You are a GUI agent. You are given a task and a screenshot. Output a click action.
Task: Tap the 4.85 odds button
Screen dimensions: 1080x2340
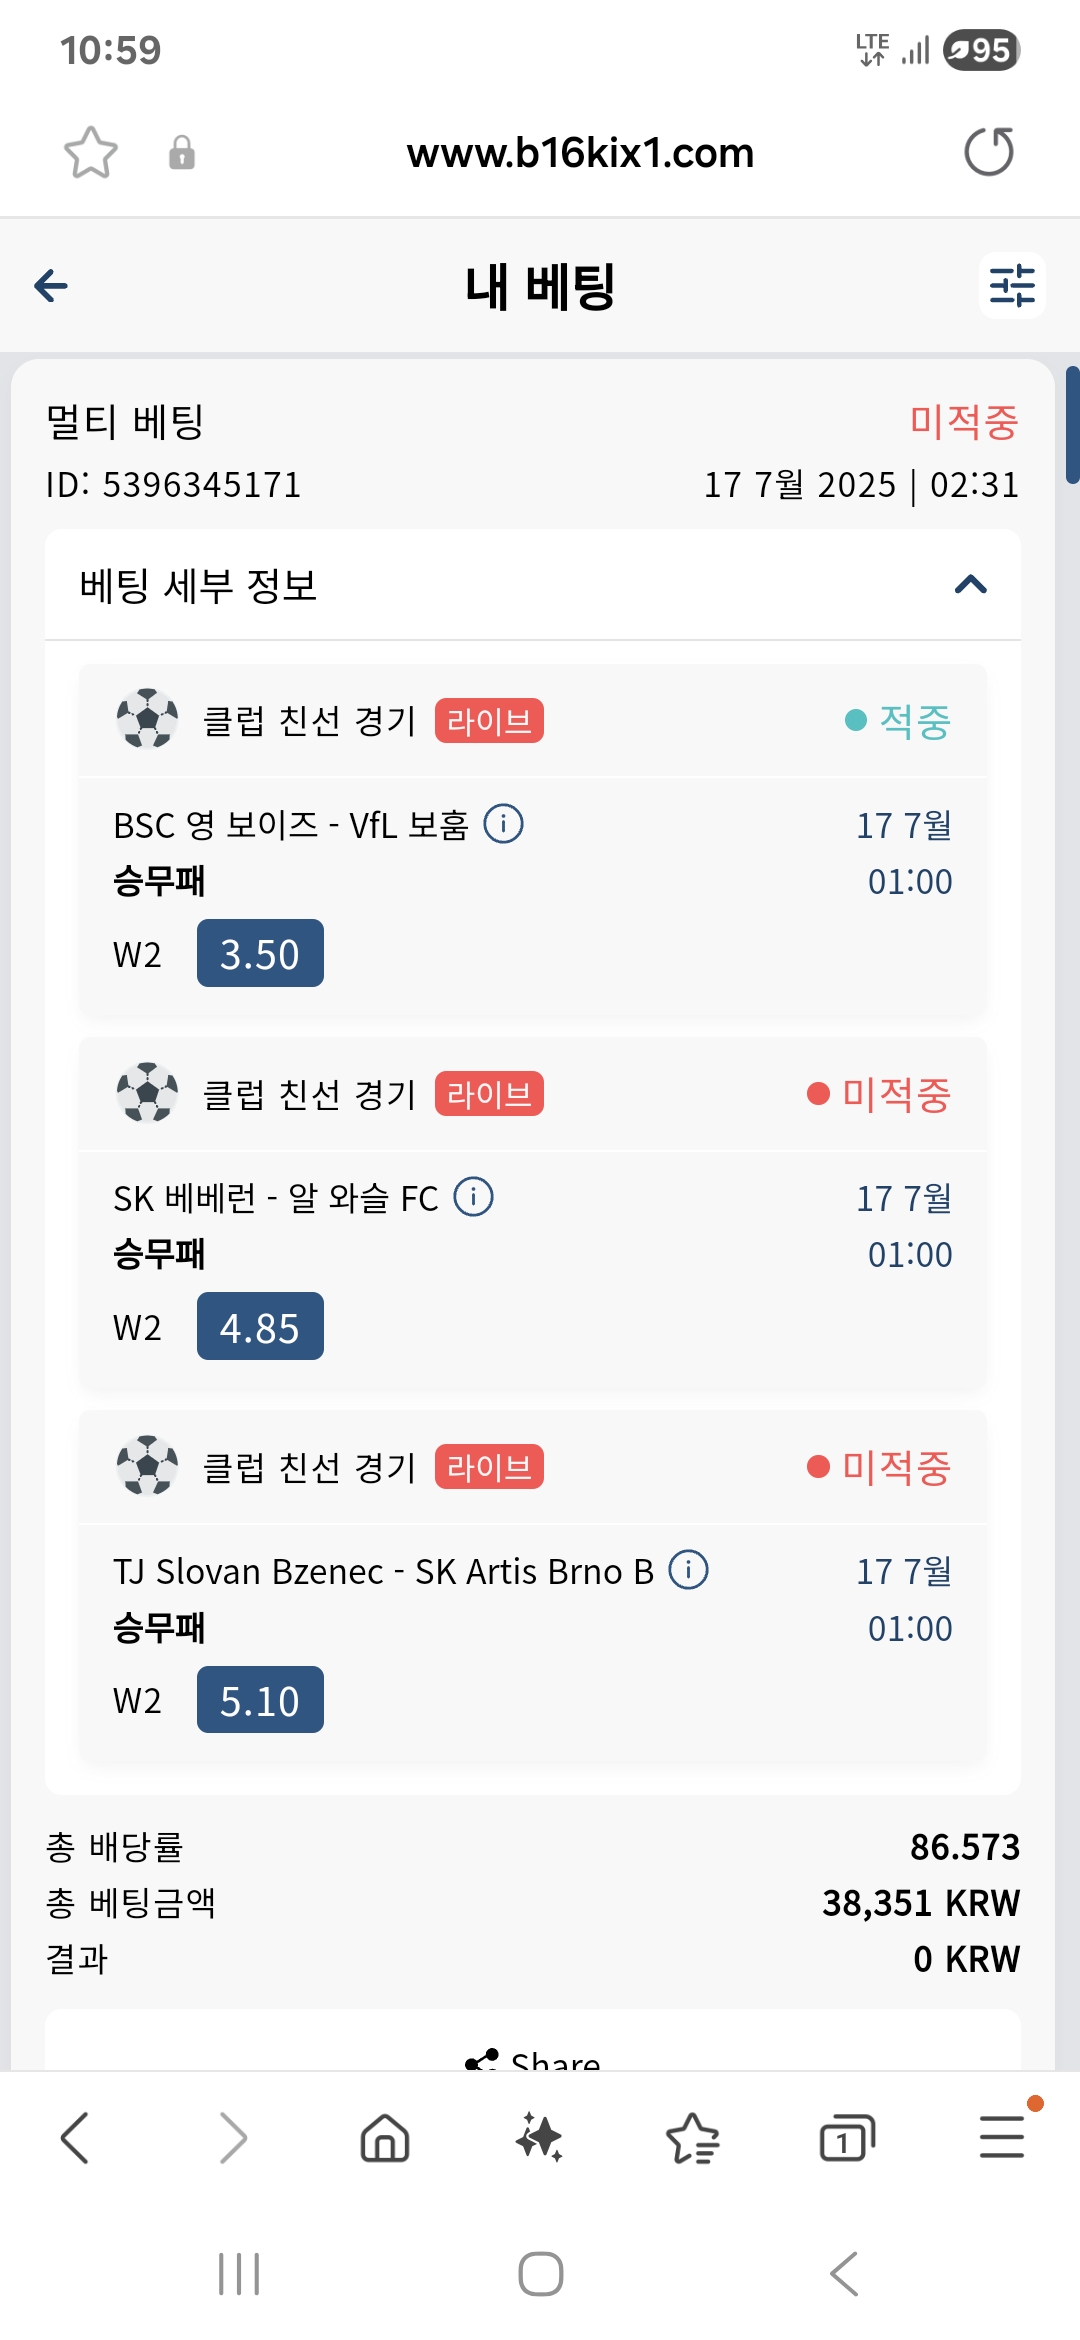coord(260,1326)
